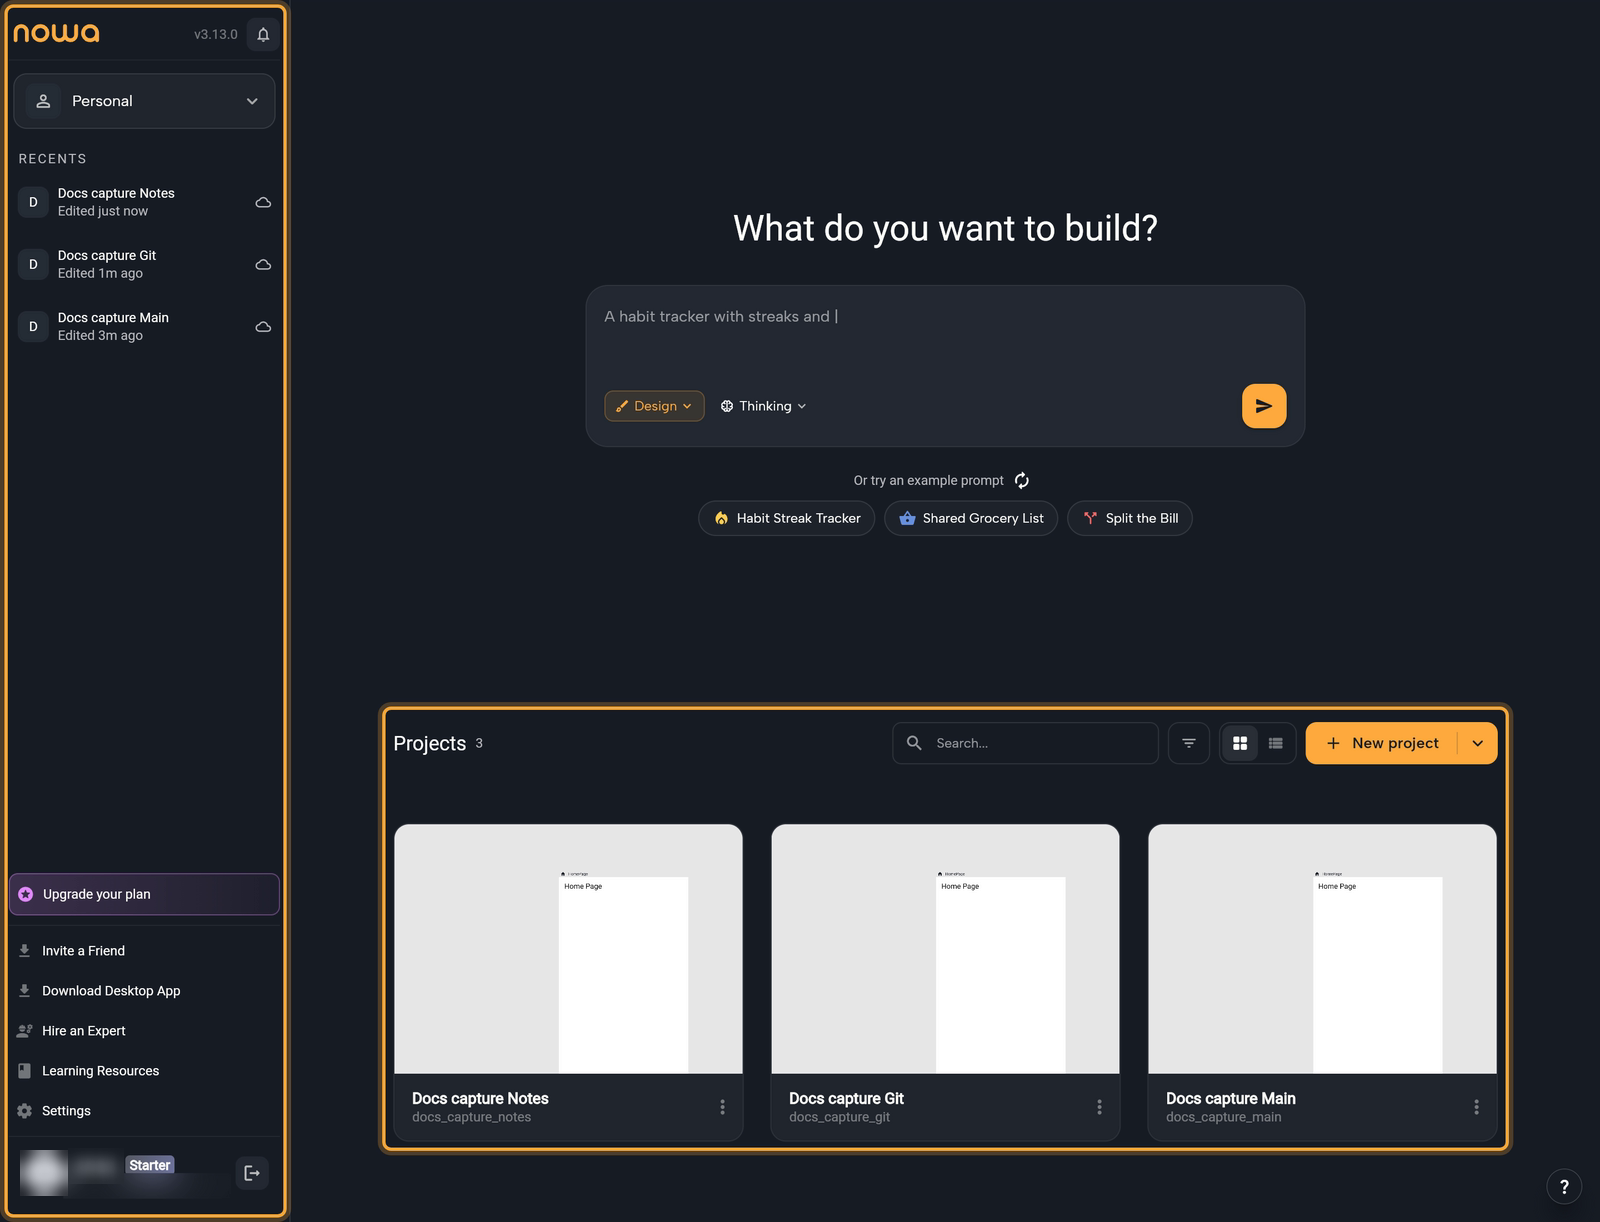Open the Design mode dropdown
The image size is (1600, 1222).
[x=655, y=406]
